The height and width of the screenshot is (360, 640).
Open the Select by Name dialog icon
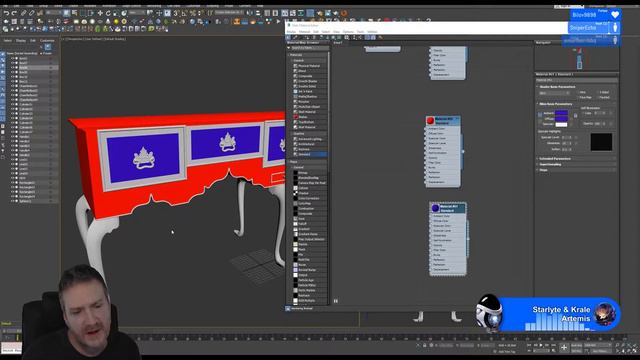click(74, 13)
